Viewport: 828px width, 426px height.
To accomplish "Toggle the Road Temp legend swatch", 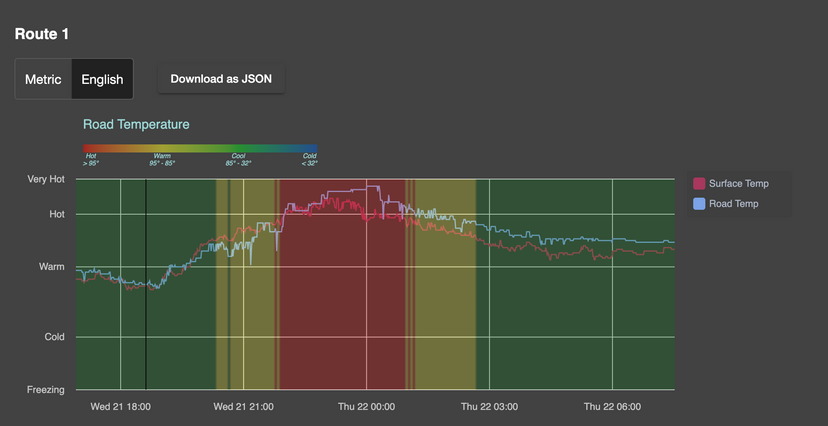I will (x=699, y=204).
